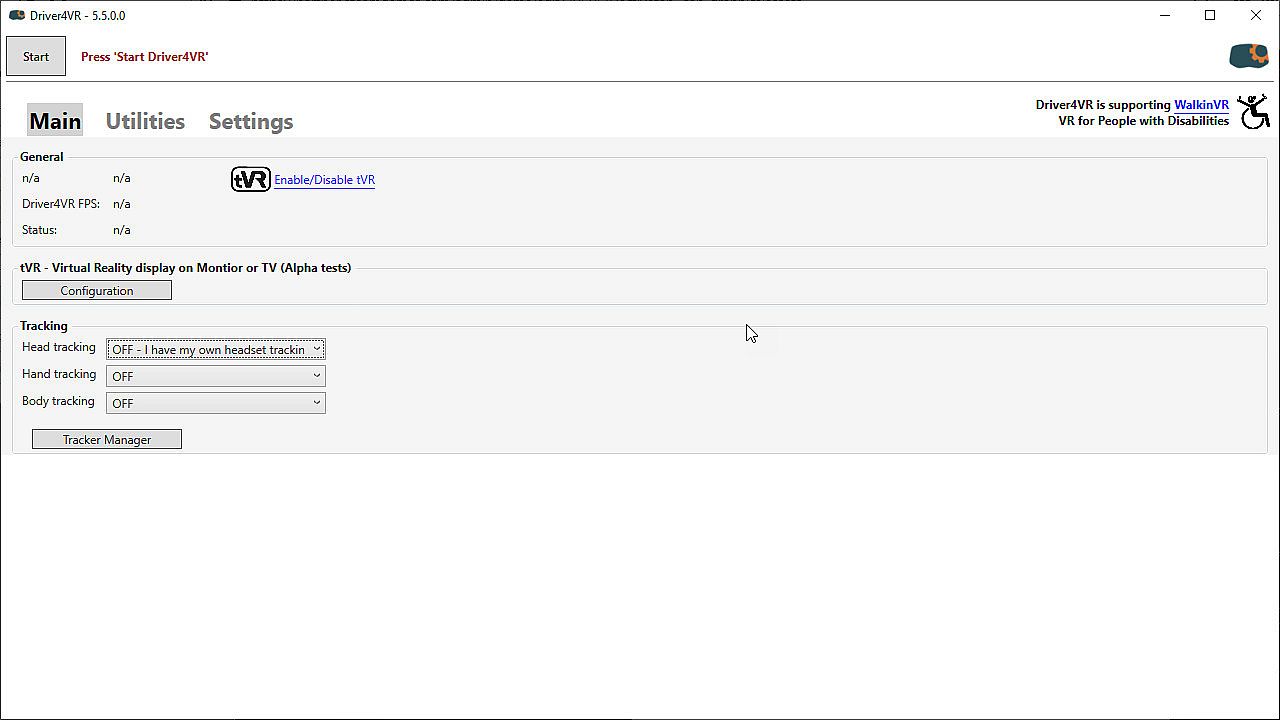The width and height of the screenshot is (1280, 720).
Task: Open the tVR Configuration button
Action: (97, 291)
